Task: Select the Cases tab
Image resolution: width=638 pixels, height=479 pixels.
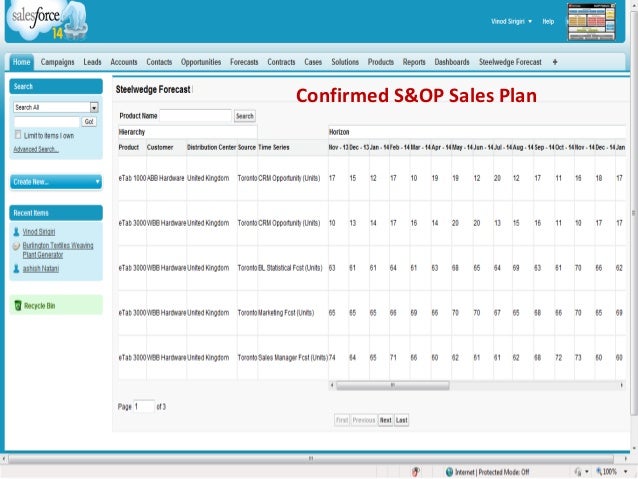Action: tap(313, 62)
